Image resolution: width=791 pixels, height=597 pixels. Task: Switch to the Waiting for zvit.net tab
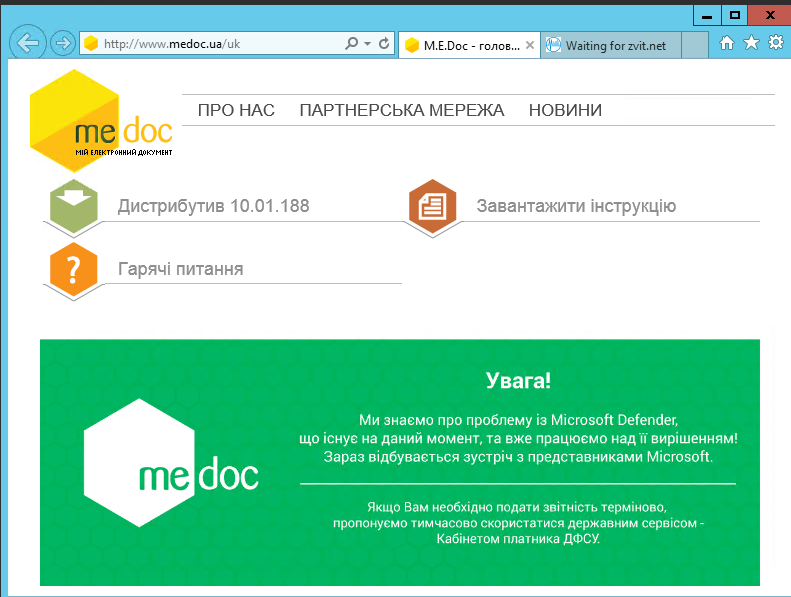click(x=611, y=45)
